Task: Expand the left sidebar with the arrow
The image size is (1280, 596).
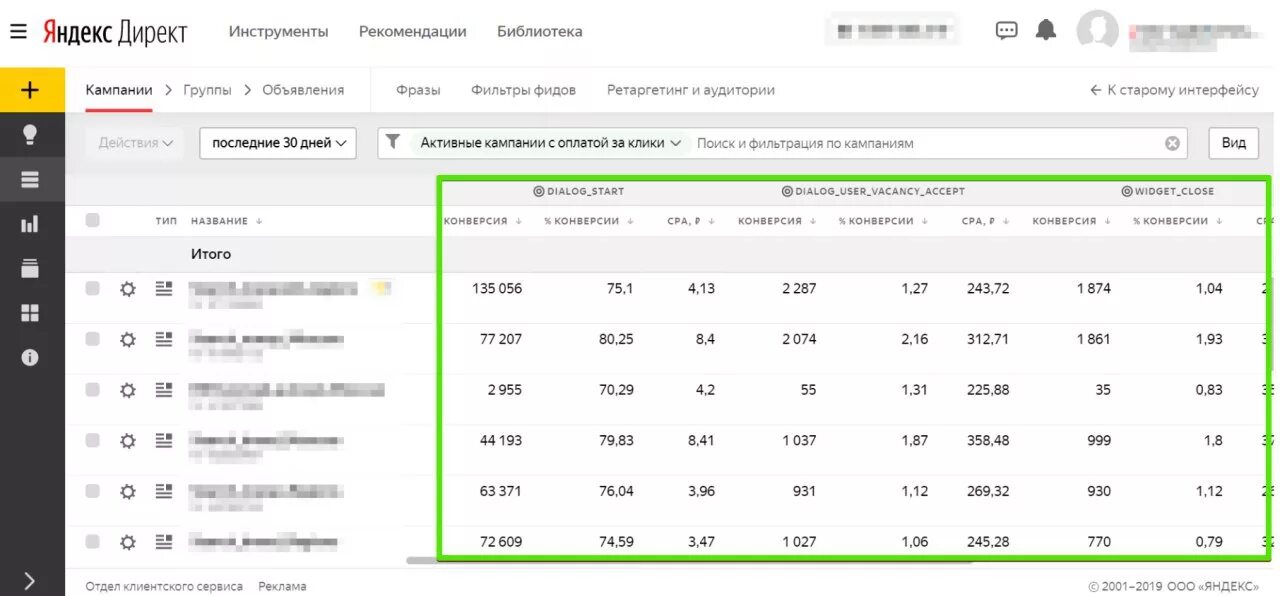Action: pos(29,581)
